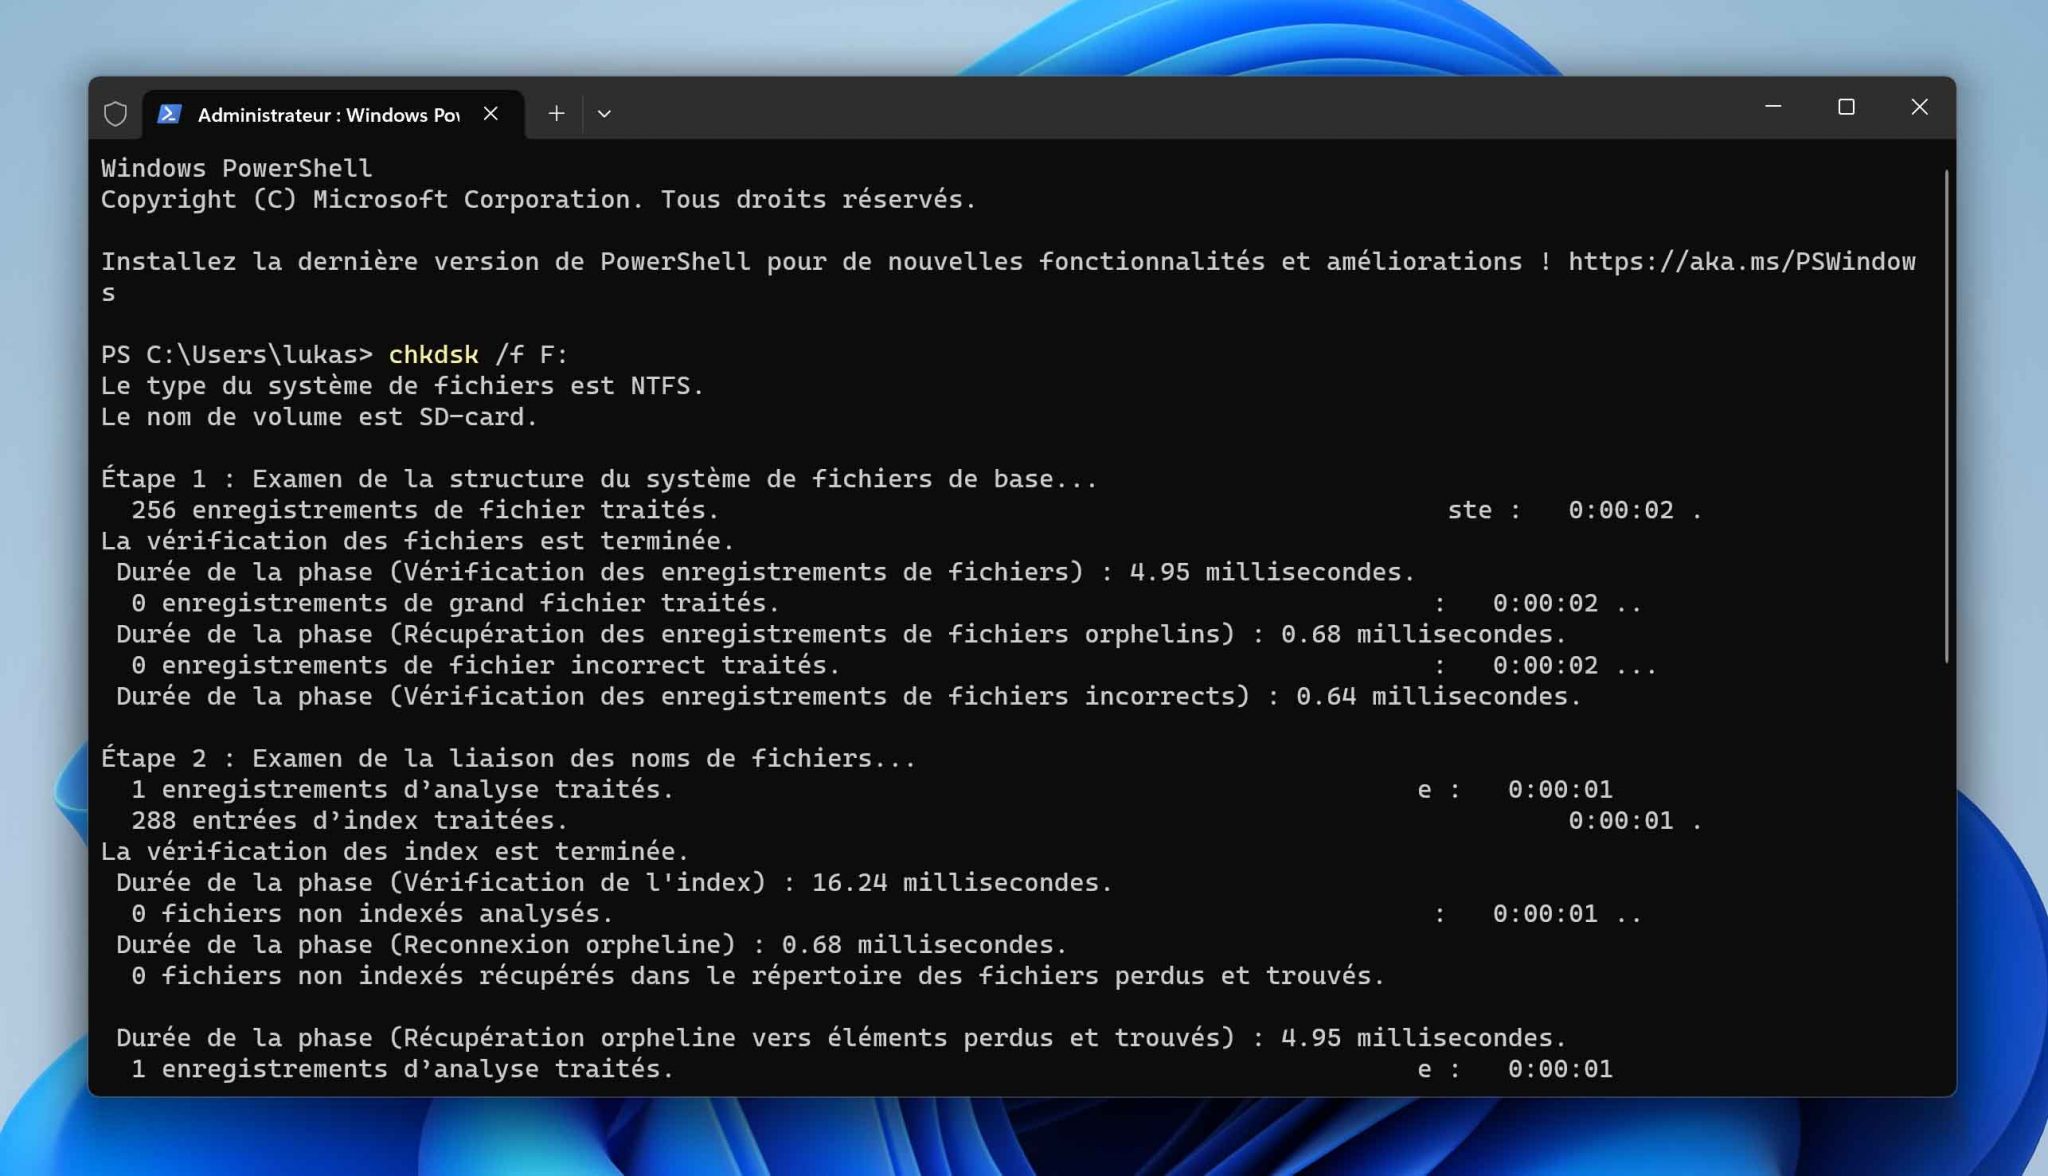
Task: Click '0 enregistrements de fichier incorrect traités.'
Action: click(x=485, y=665)
